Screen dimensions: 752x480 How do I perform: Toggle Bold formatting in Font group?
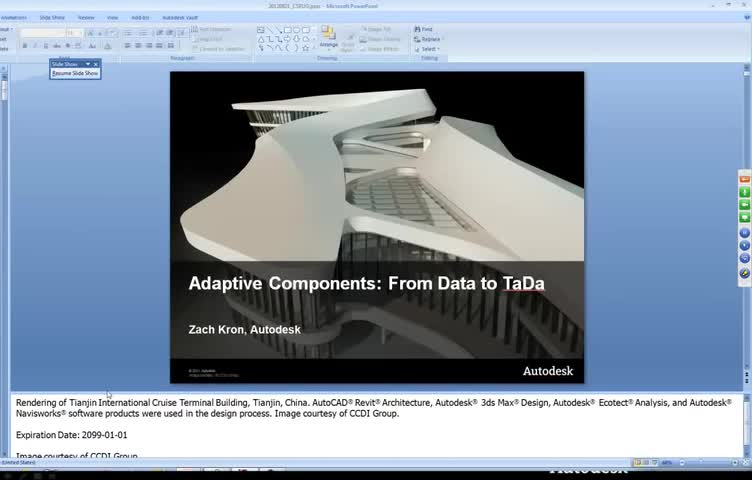24,46
